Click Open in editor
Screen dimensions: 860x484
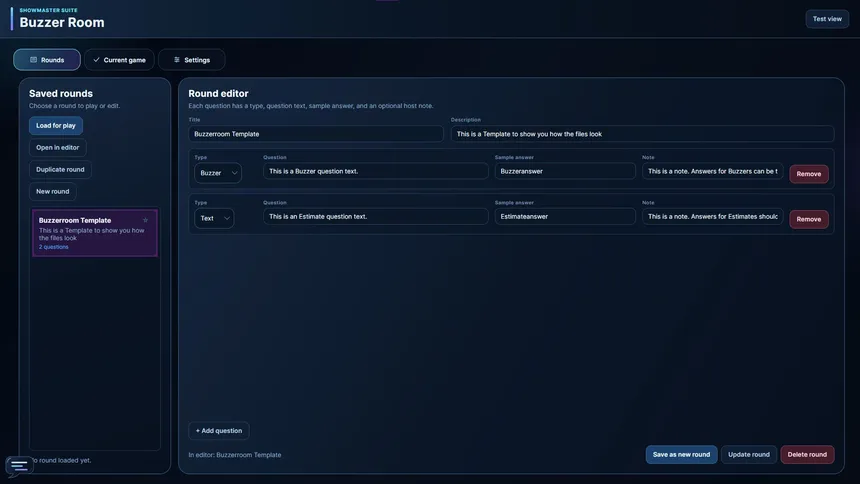pos(58,148)
